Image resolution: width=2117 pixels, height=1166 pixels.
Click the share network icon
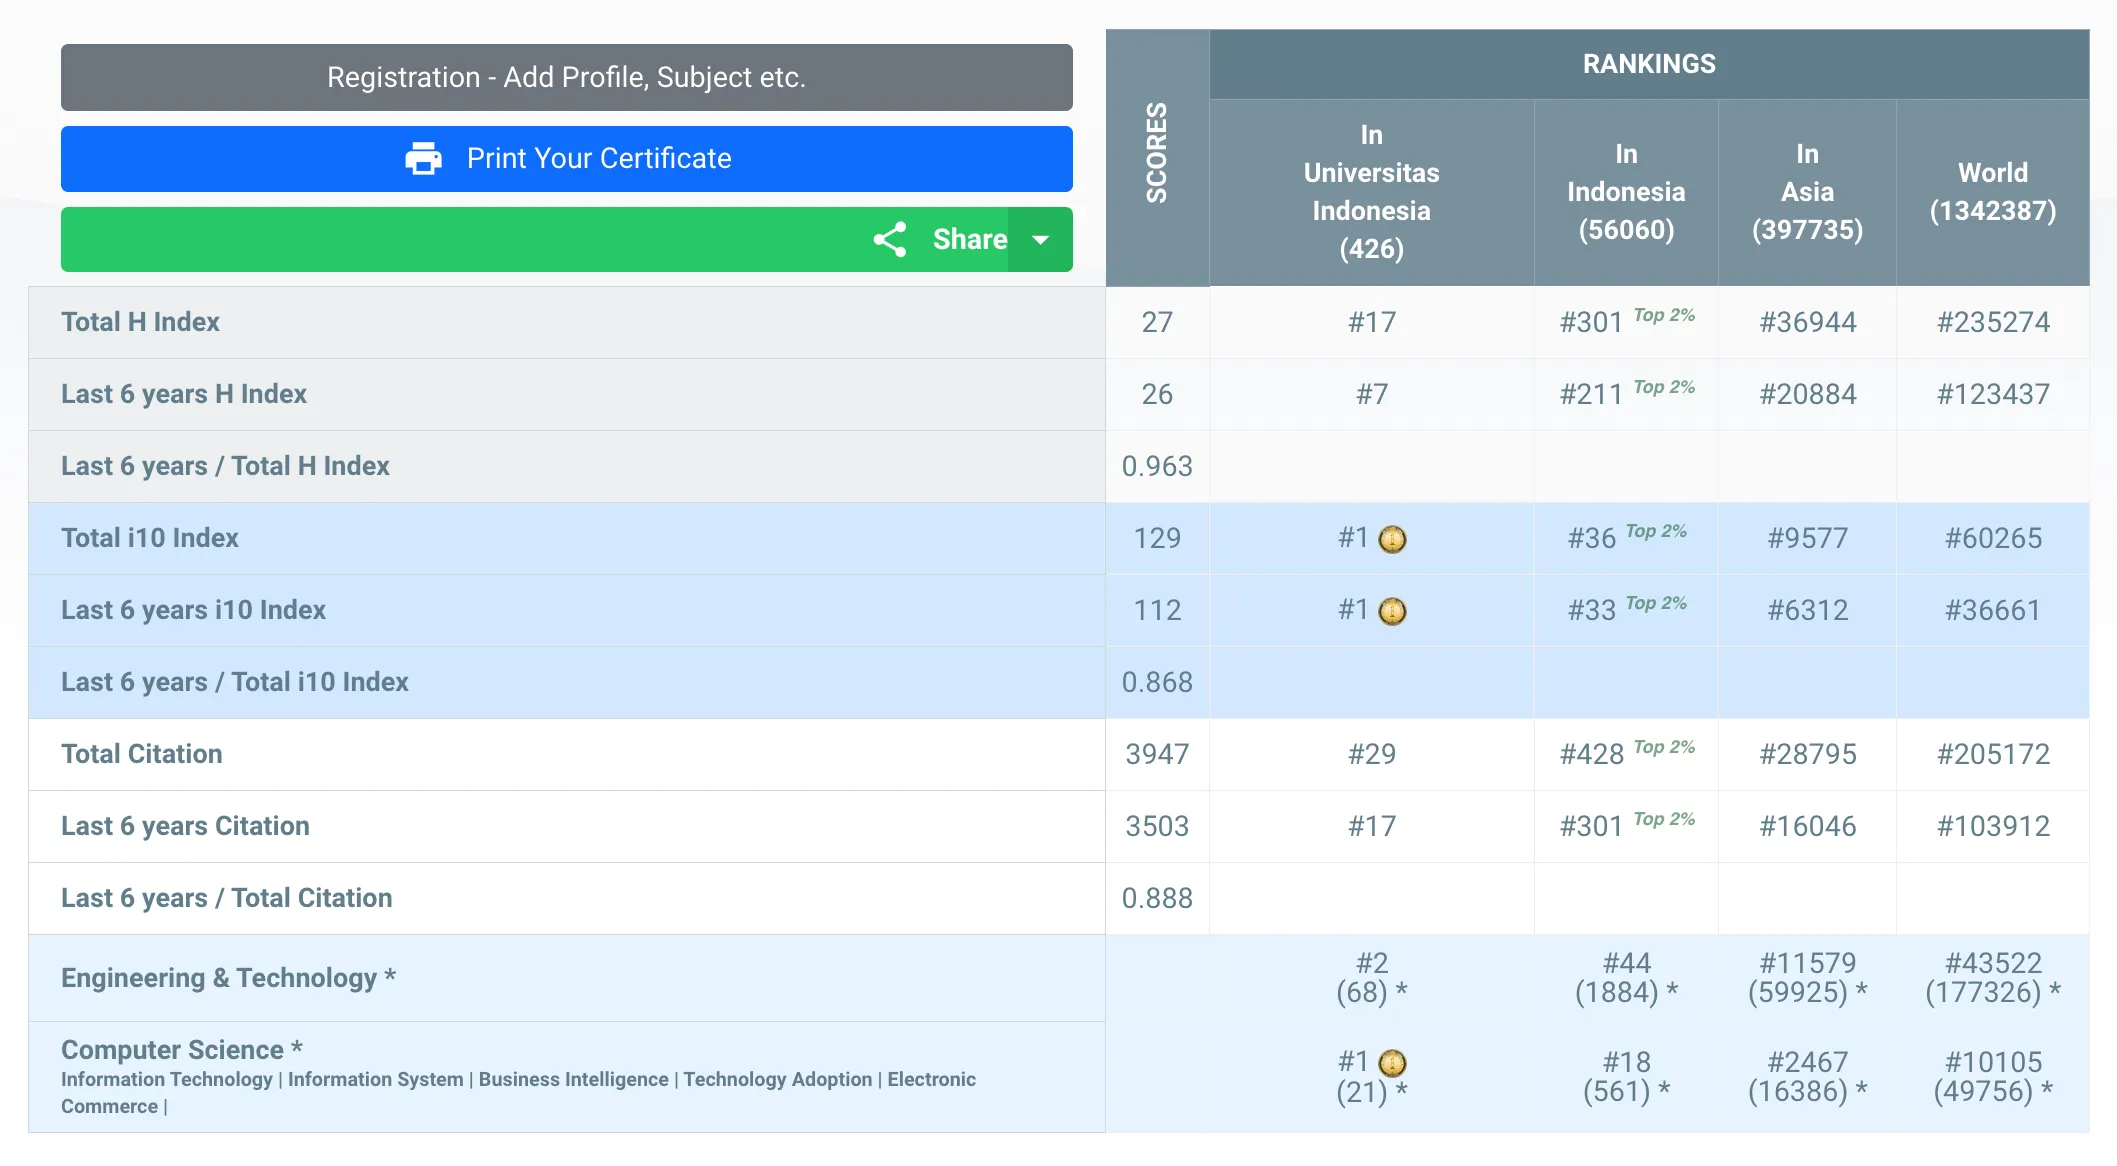pyautogui.click(x=889, y=239)
